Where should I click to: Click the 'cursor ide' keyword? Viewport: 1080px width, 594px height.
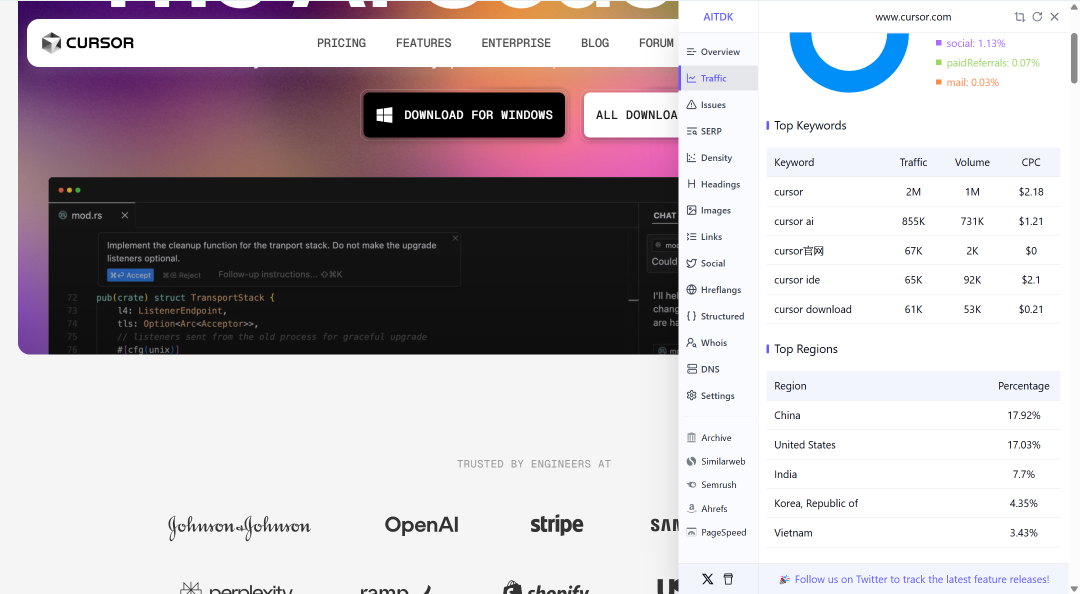tap(797, 280)
